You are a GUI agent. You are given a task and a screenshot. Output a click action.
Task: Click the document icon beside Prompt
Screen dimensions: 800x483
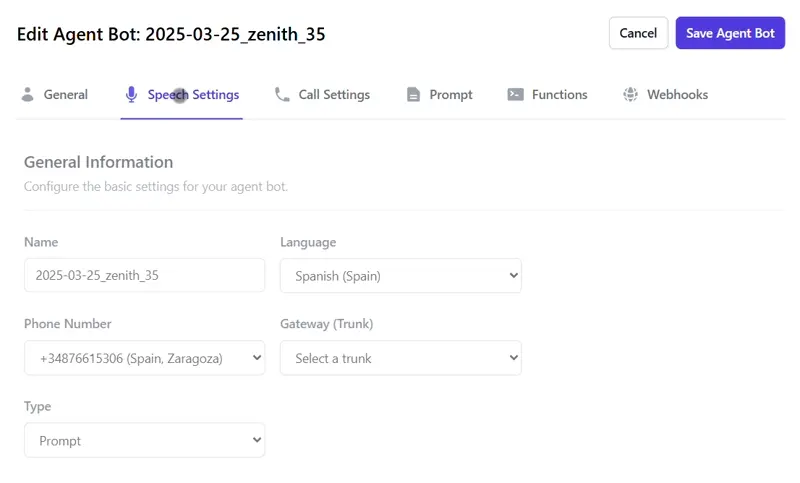coord(413,95)
